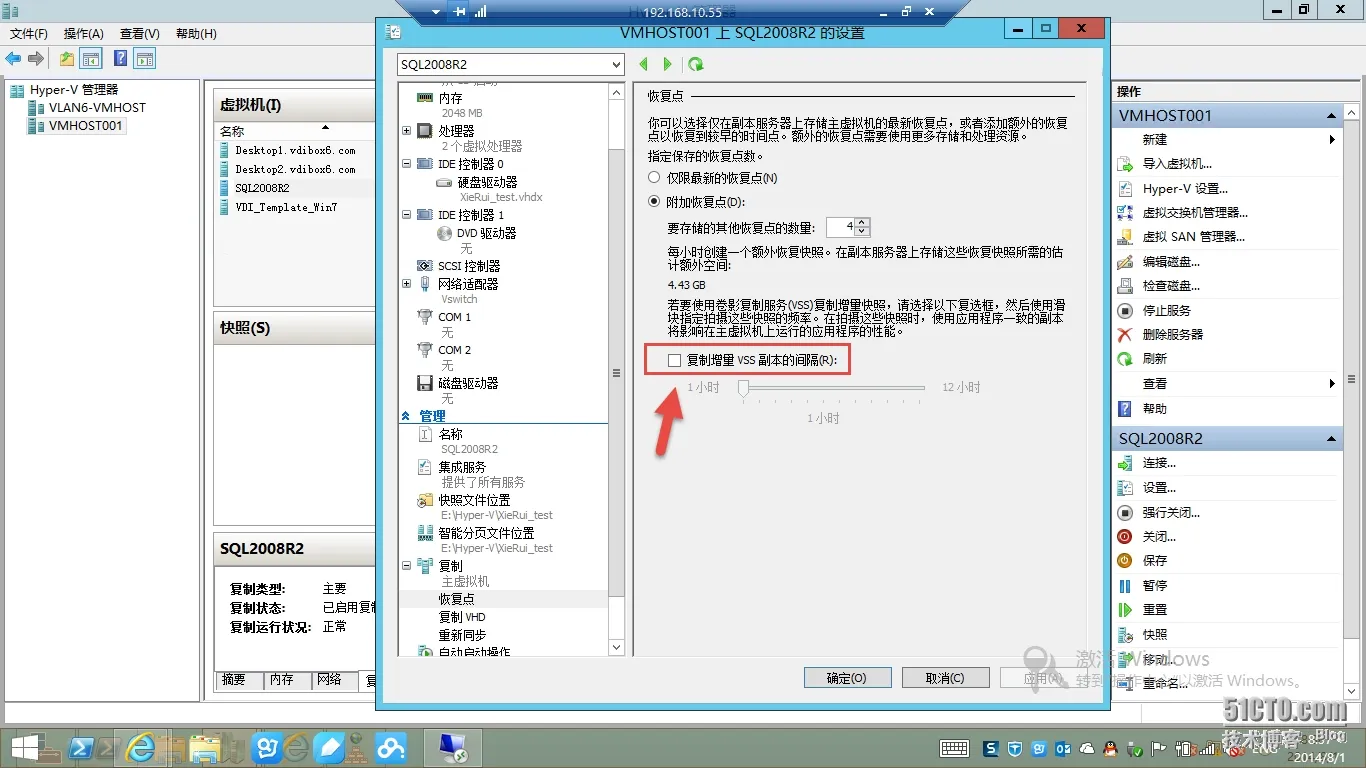1366x768 pixels.
Task: Click 强行关闭 action for SQL2008R2
Action: pos(1171,512)
